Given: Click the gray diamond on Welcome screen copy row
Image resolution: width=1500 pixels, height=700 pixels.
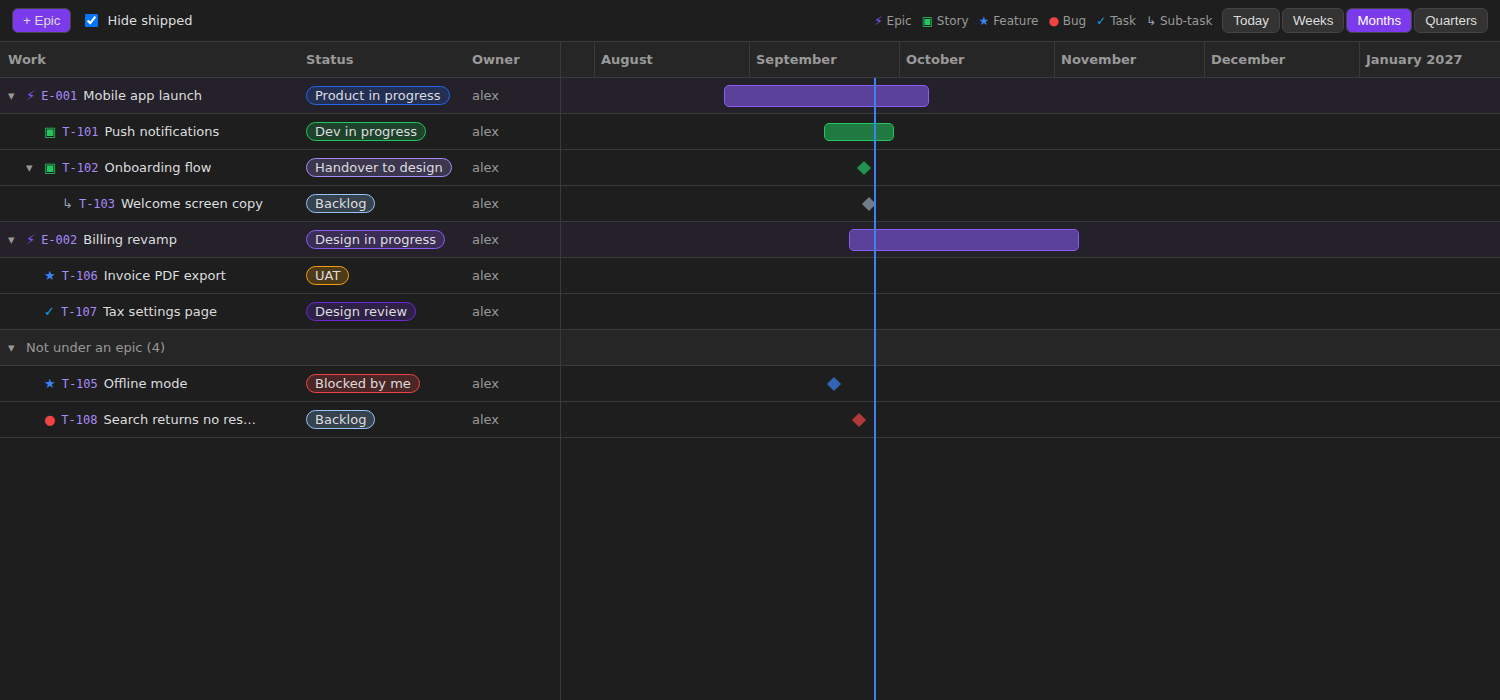Looking at the screenshot, I should [x=868, y=204].
